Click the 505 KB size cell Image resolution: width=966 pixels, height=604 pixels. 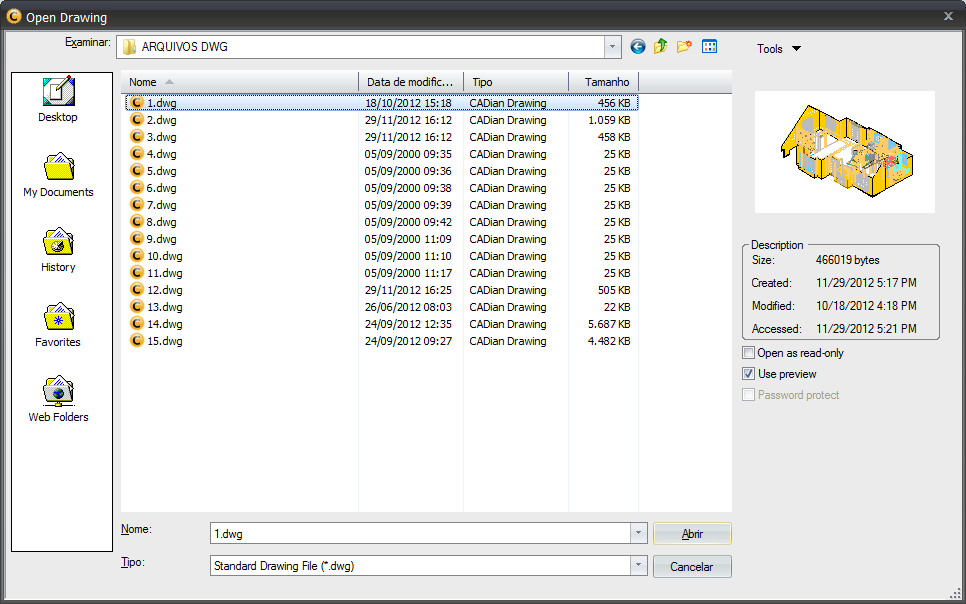coord(614,290)
